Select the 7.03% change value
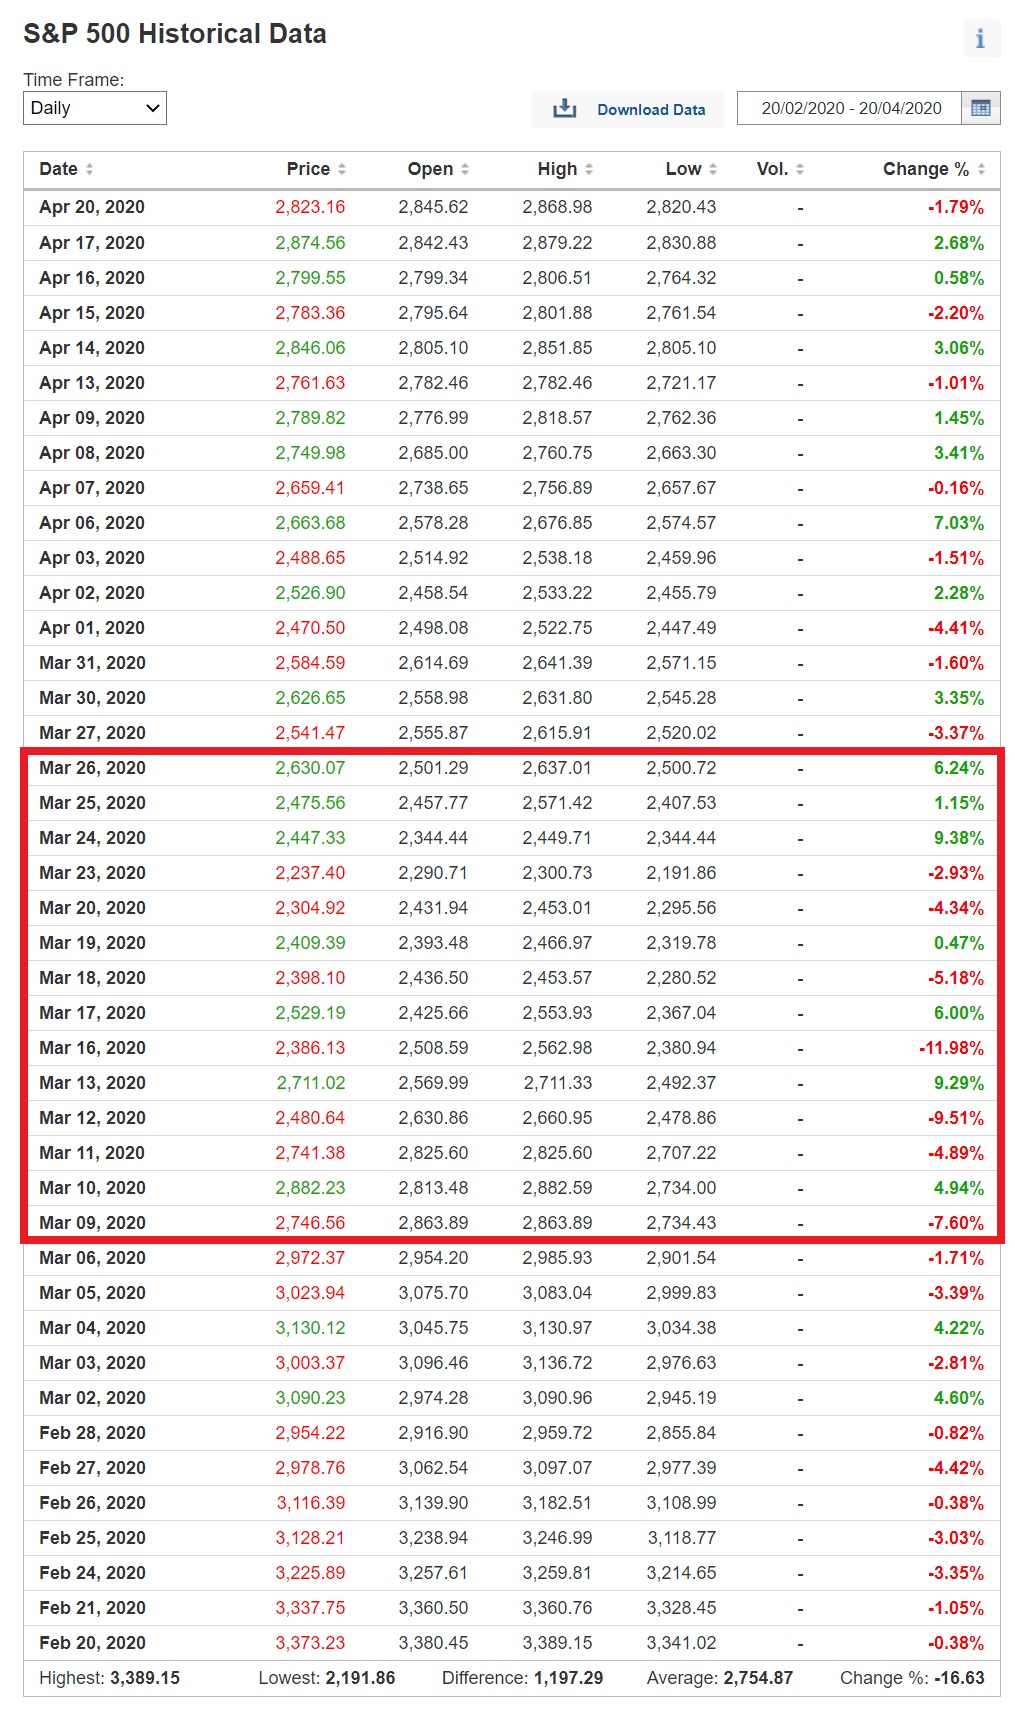1015x1716 pixels. [959, 523]
